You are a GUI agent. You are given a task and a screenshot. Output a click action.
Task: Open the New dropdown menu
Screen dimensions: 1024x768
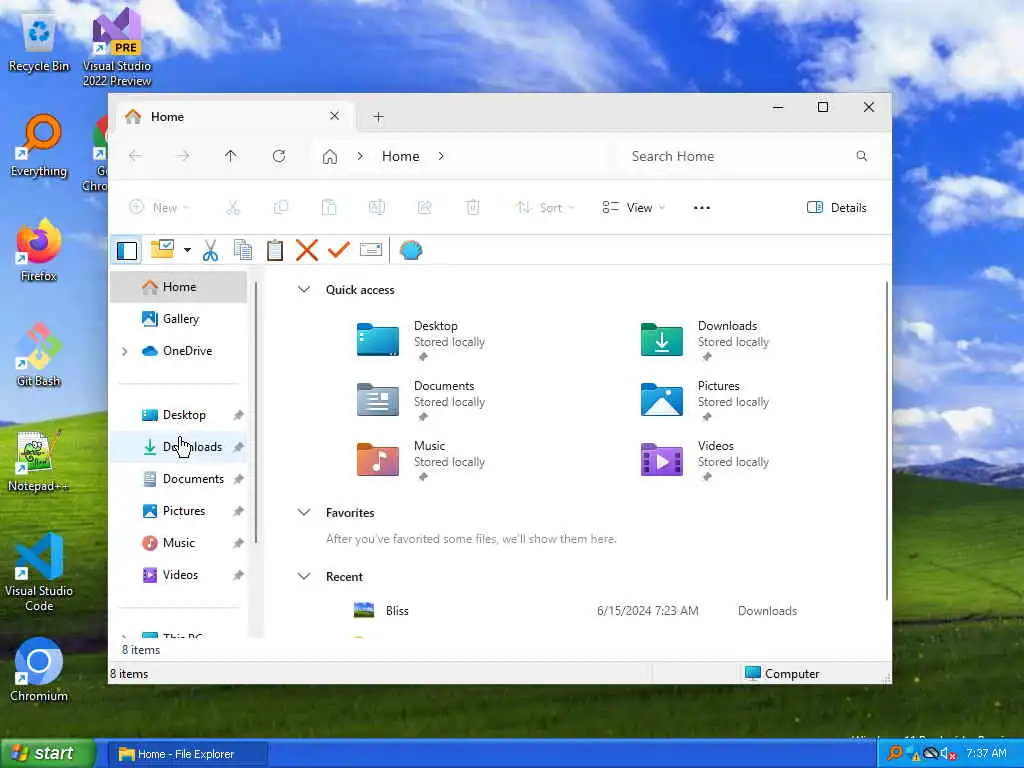[x=159, y=208]
